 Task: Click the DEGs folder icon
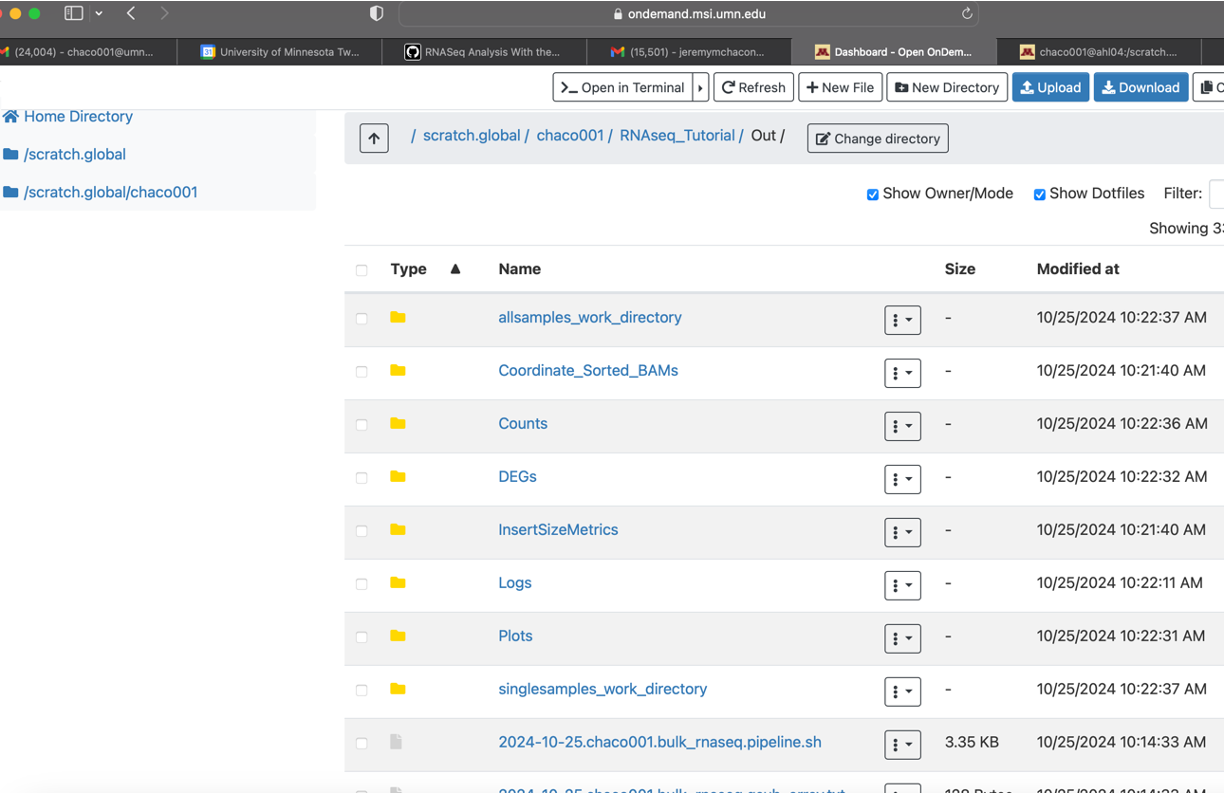point(398,476)
